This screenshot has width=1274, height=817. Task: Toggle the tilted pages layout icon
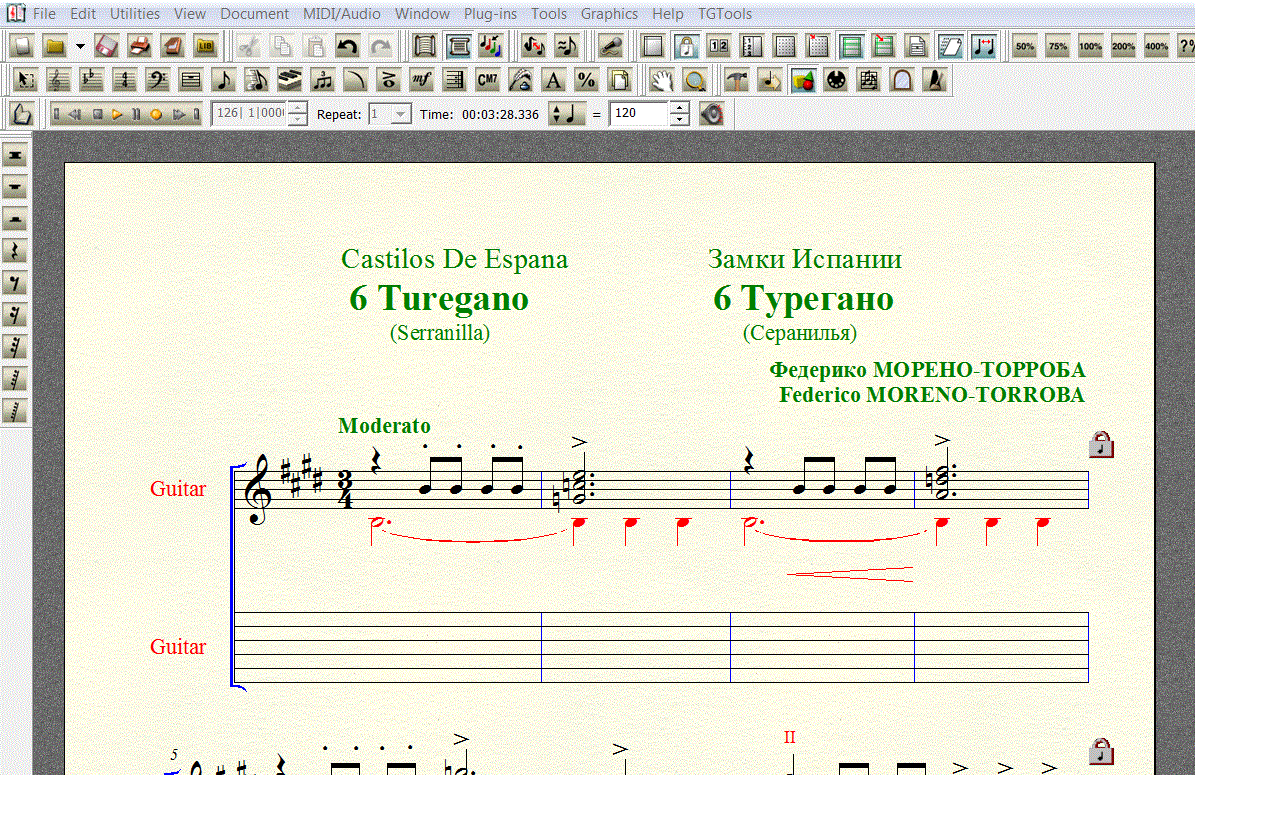coord(950,46)
